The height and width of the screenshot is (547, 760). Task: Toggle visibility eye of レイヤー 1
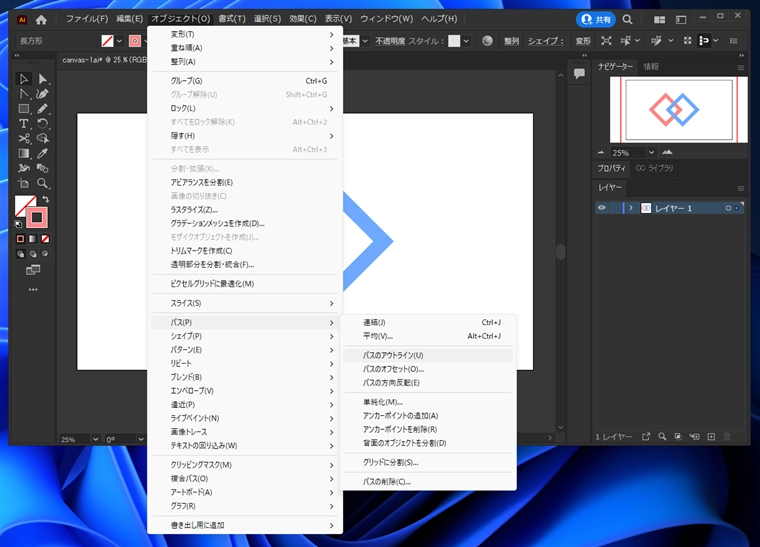(x=602, y=208)
